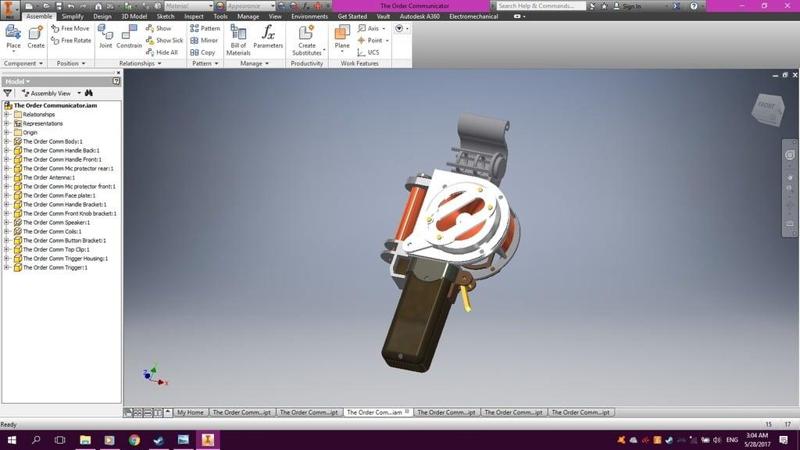Close the model browser panel
Viewport: 800px width, 450px height.
click(118, 72)
